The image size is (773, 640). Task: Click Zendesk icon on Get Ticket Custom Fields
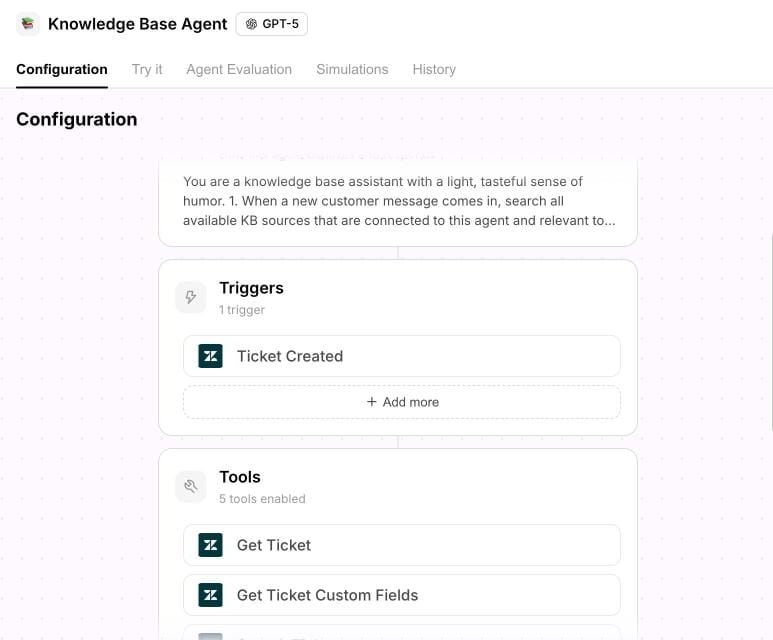point(211,595)
